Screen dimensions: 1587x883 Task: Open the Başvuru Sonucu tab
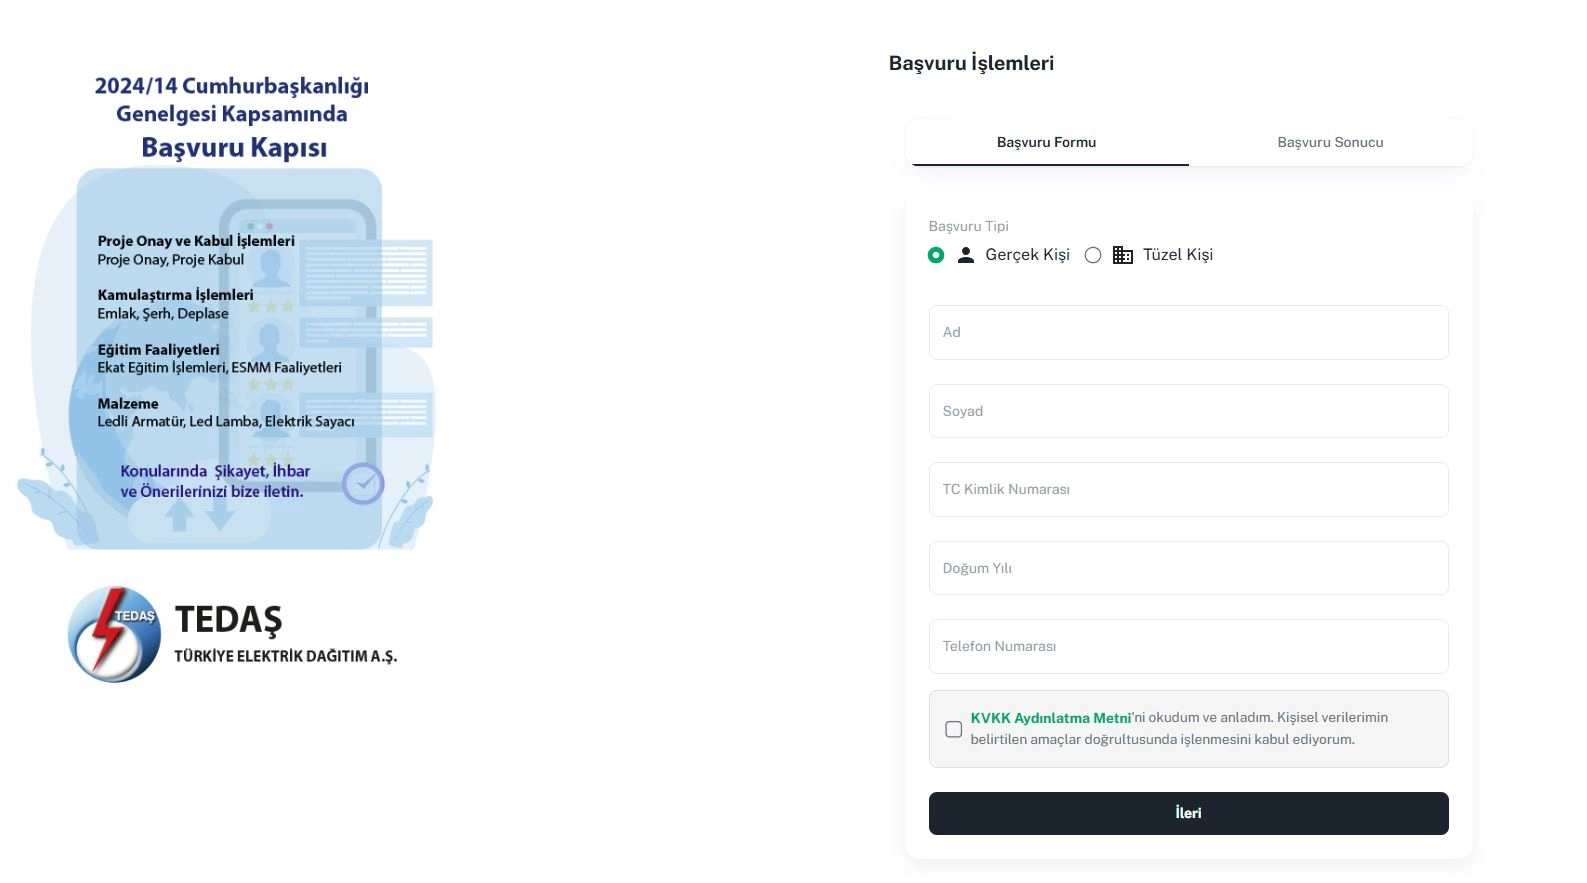pos(1330,142)
